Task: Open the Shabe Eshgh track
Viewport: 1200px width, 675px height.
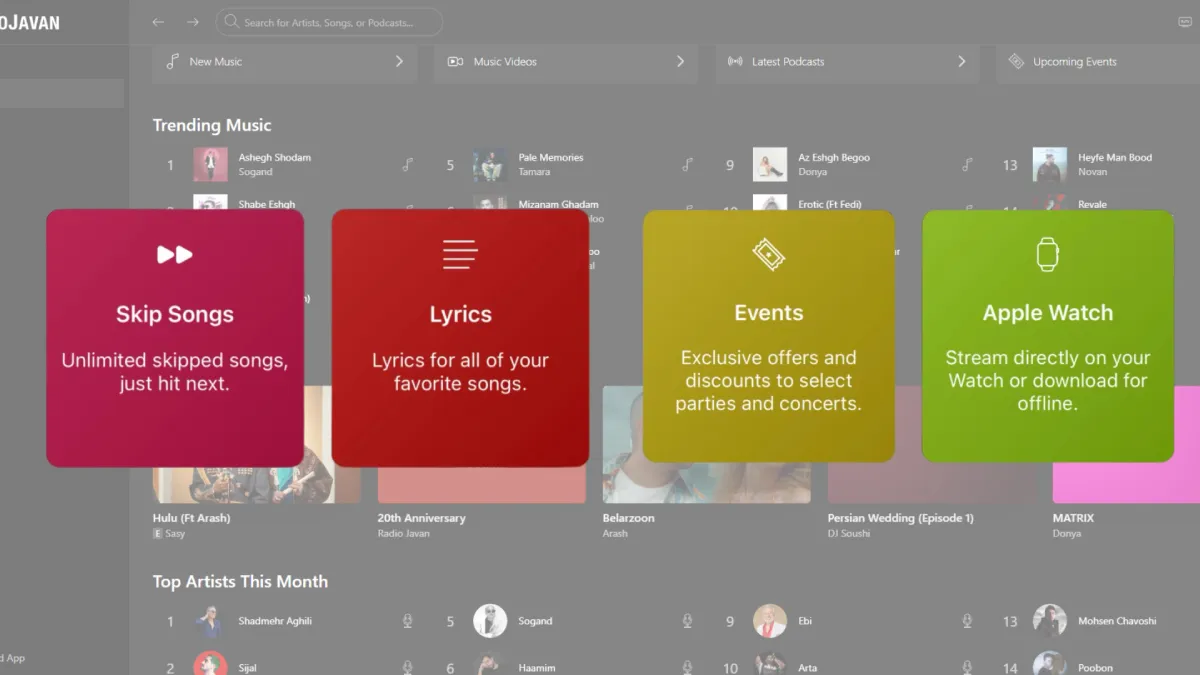Action: click(267, 204)
